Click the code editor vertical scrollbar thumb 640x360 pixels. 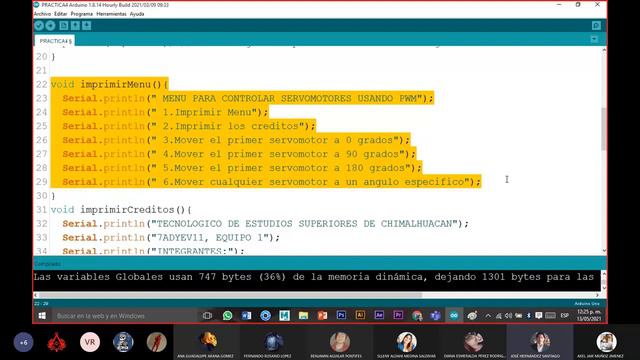(x=604, y=129)
